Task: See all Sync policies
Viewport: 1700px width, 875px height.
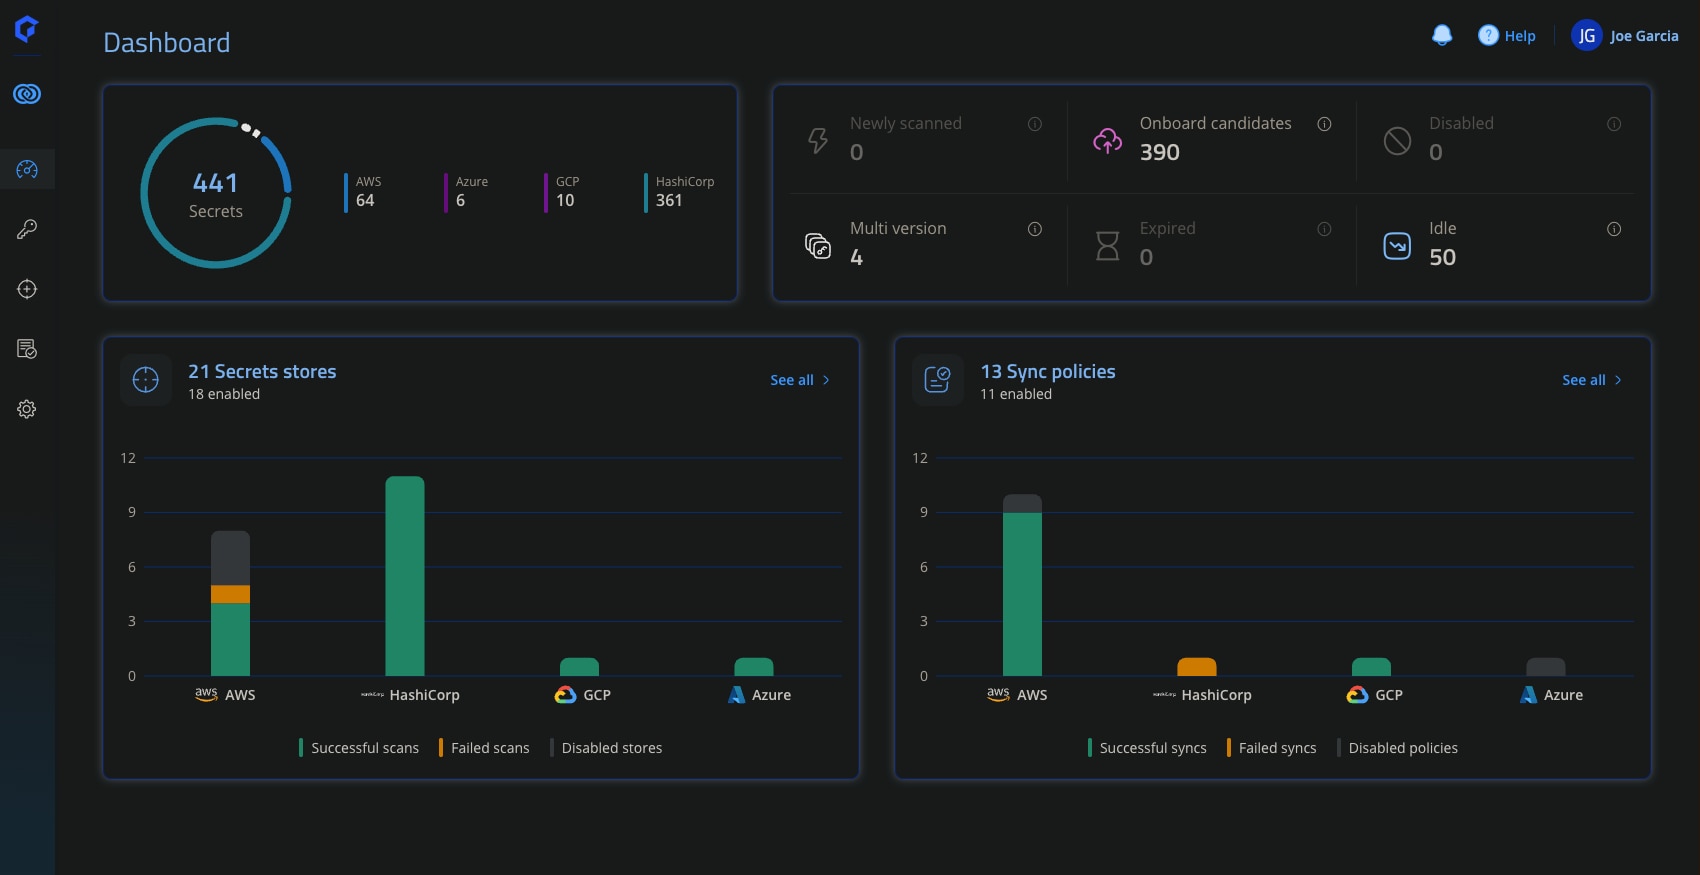Action: tap(1592, 380)
